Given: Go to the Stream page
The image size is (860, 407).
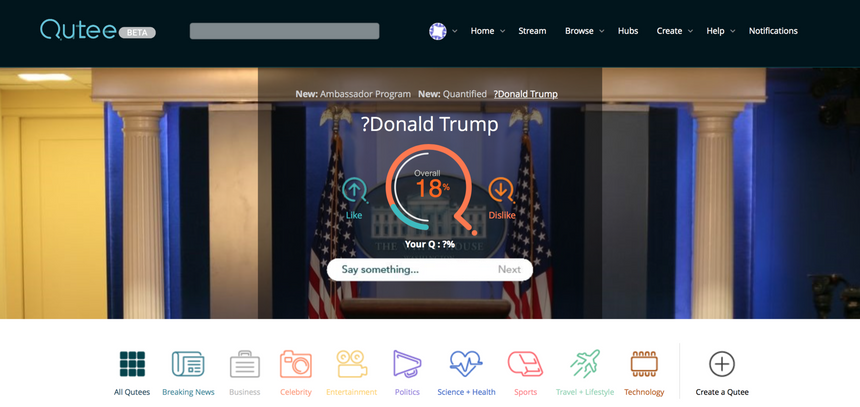Looking at the screenshot, I should [532, 31].
